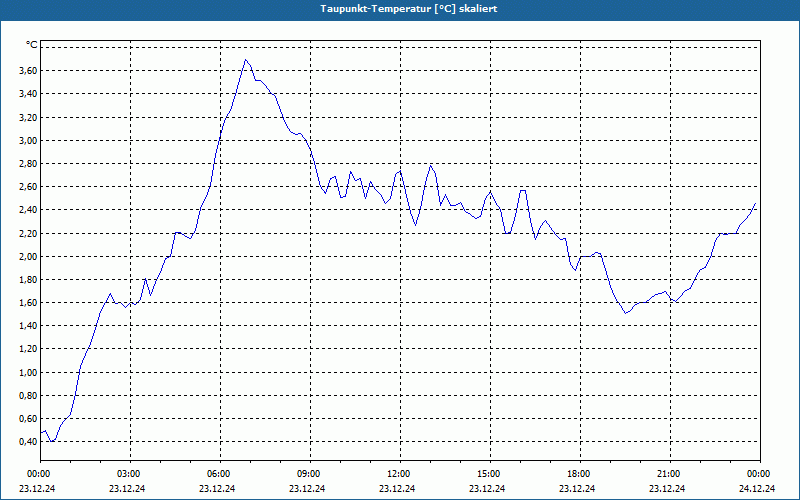Select the "18:00" time label
Viewport: 800px width, 500px height.
tap(580, 474)
